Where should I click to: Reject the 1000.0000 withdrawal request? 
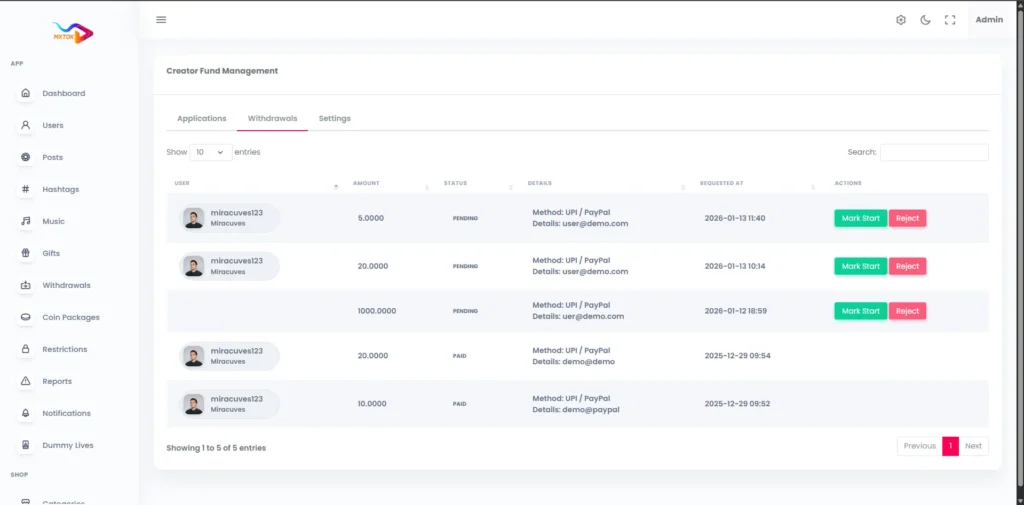point(907,311)
